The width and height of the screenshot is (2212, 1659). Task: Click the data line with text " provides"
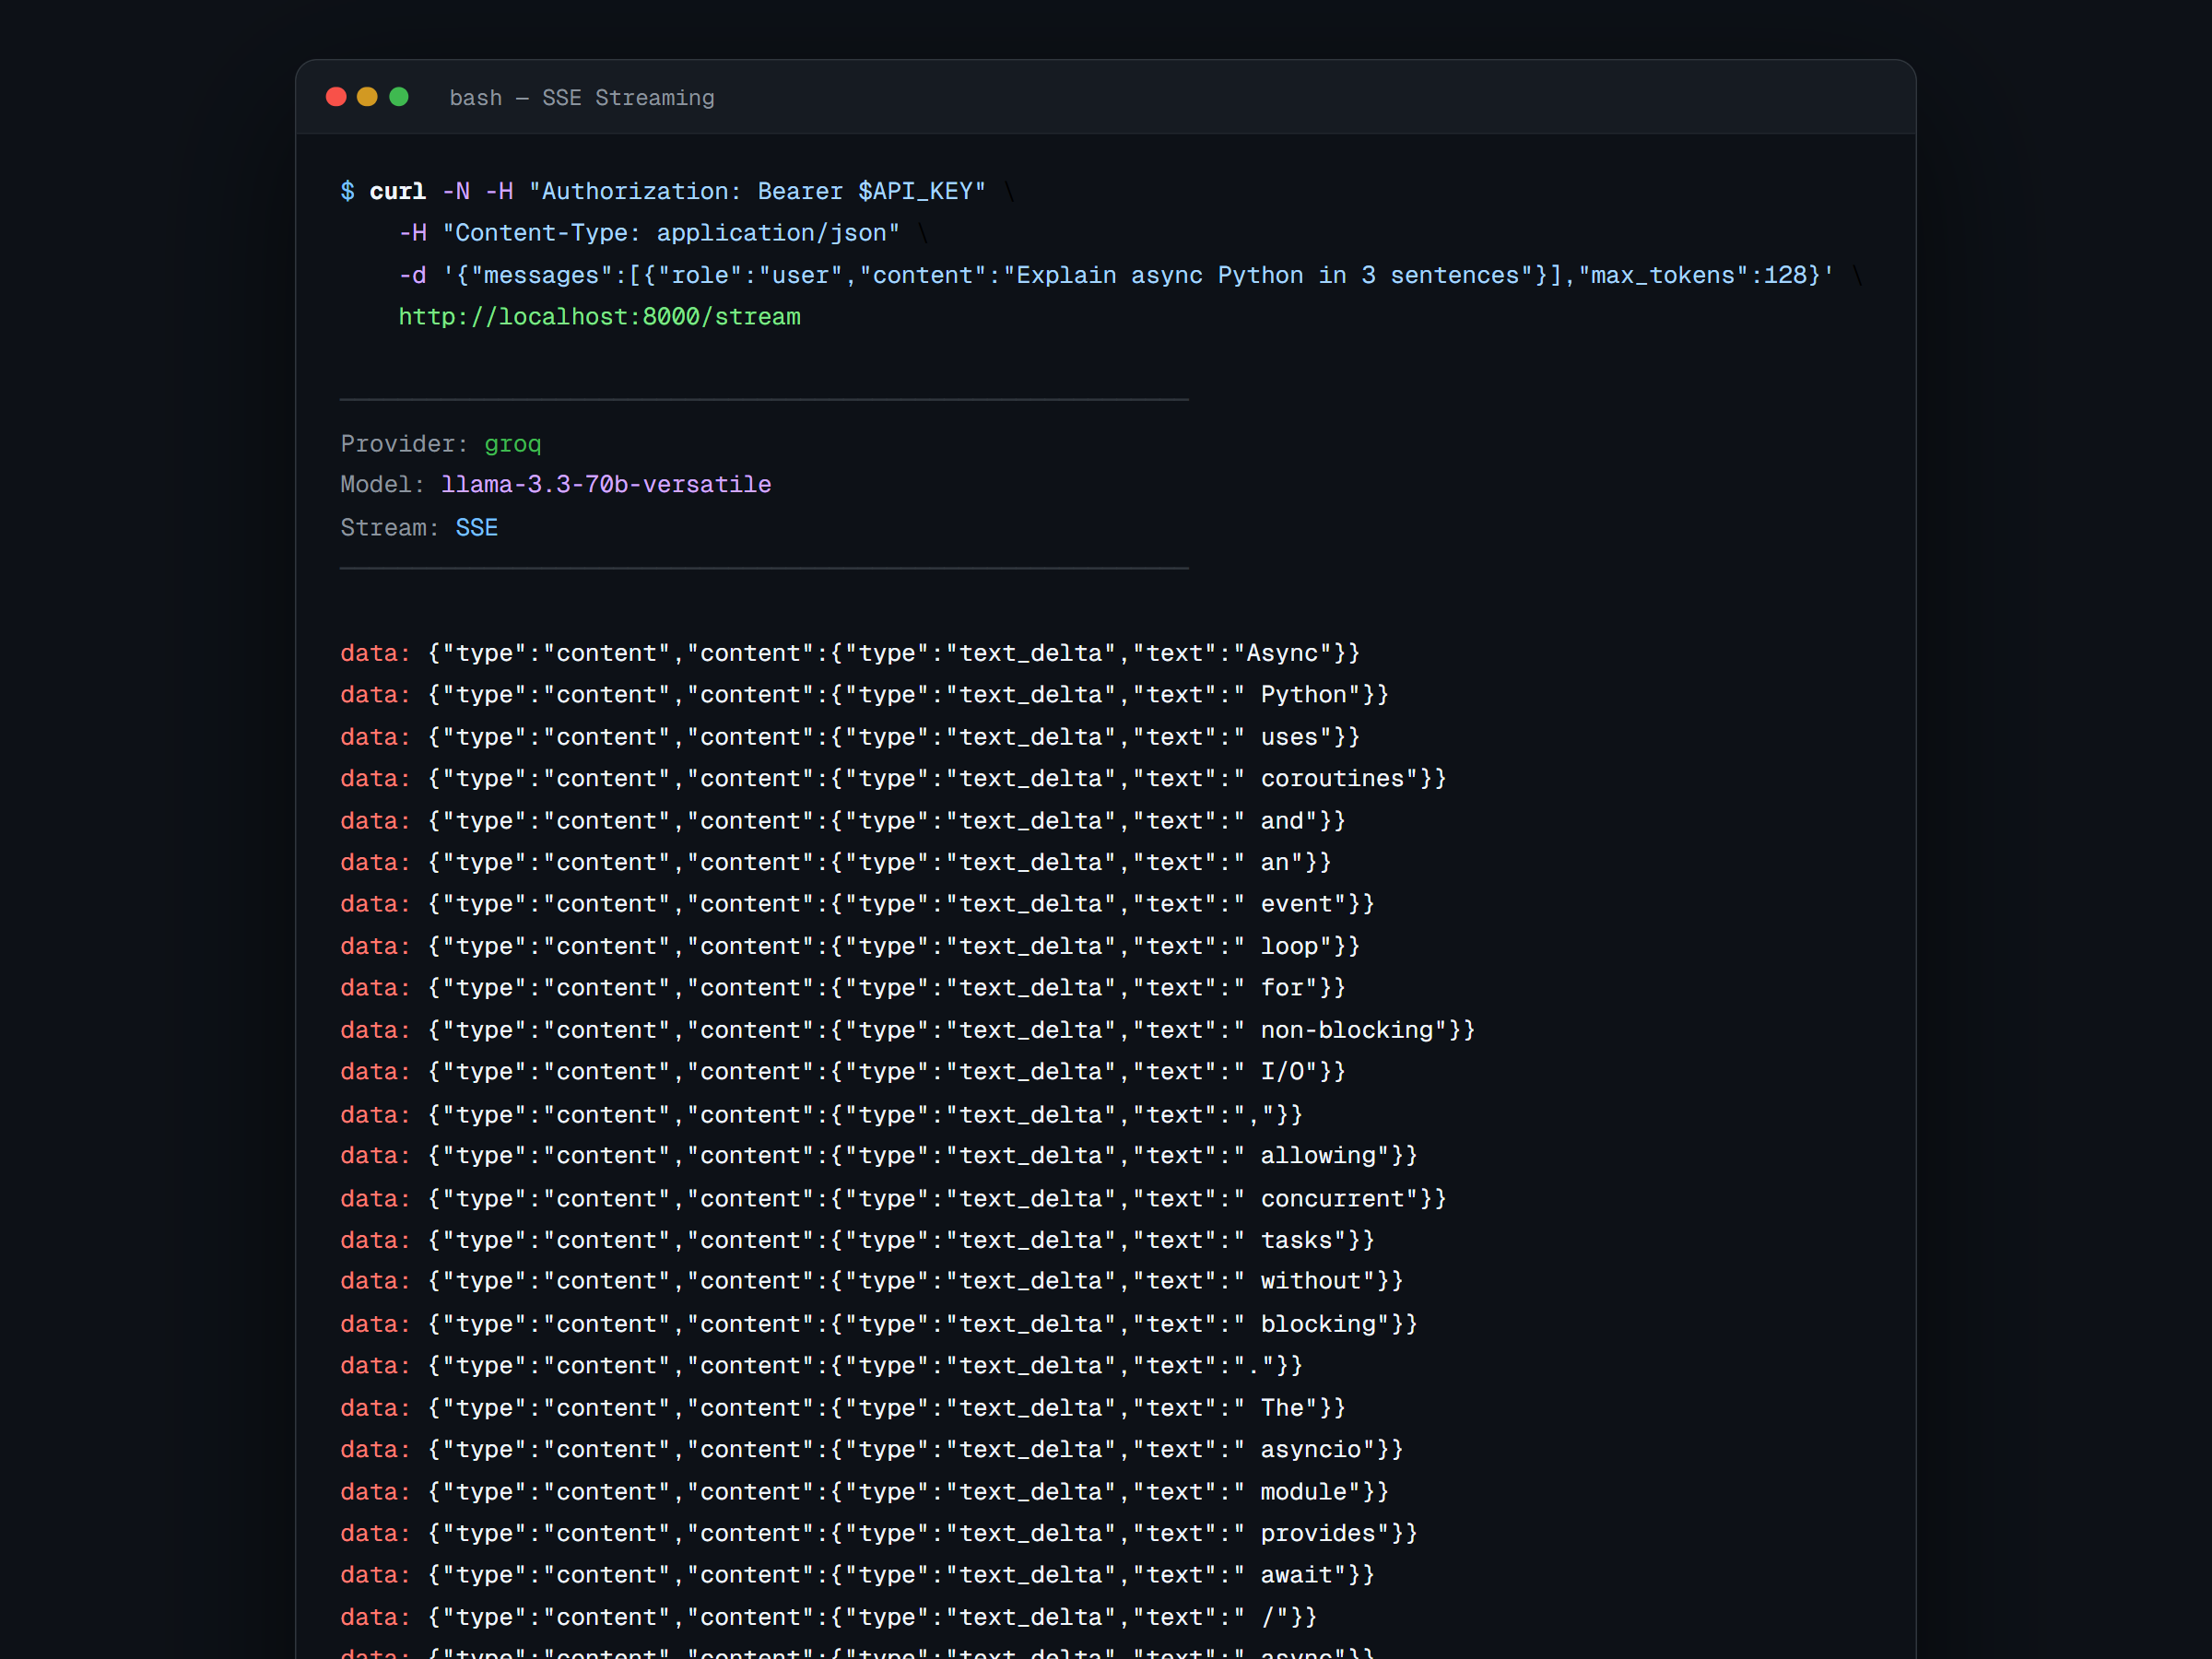coord(879,1534)
